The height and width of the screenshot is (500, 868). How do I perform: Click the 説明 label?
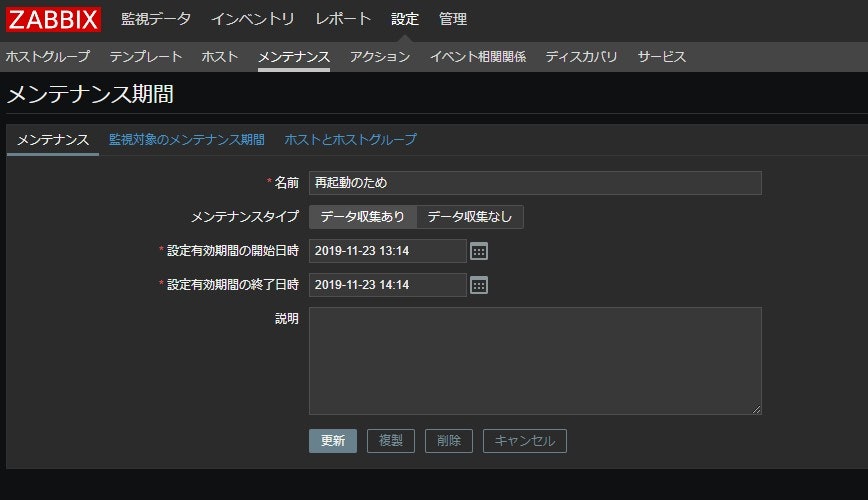click(287, 319)
